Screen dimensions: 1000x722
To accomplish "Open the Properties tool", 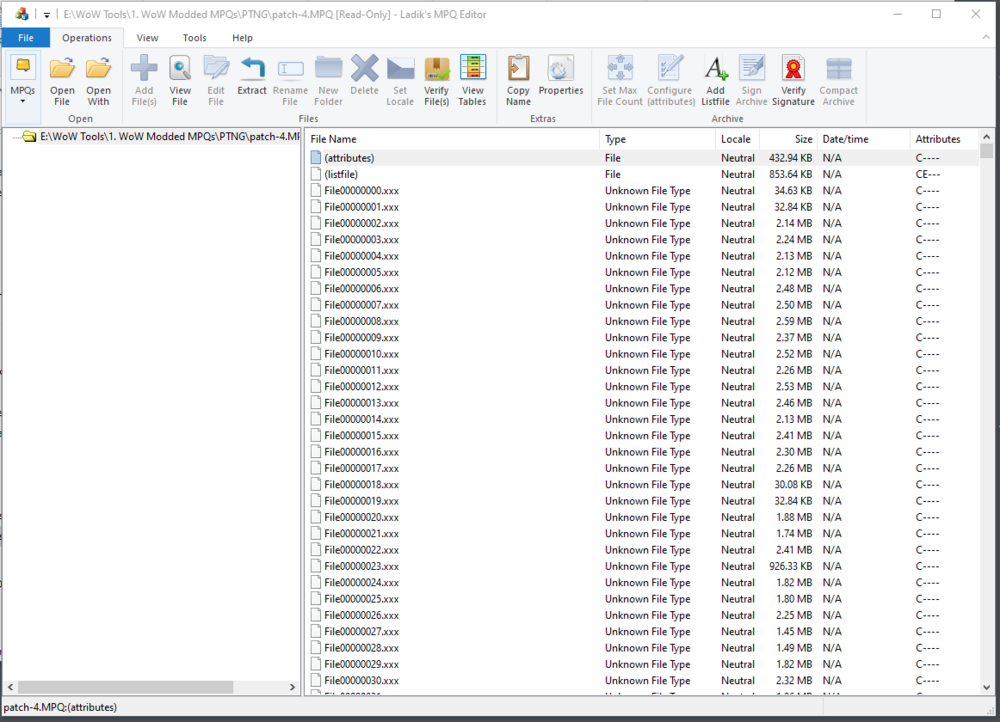I will (x=561, y=75).
